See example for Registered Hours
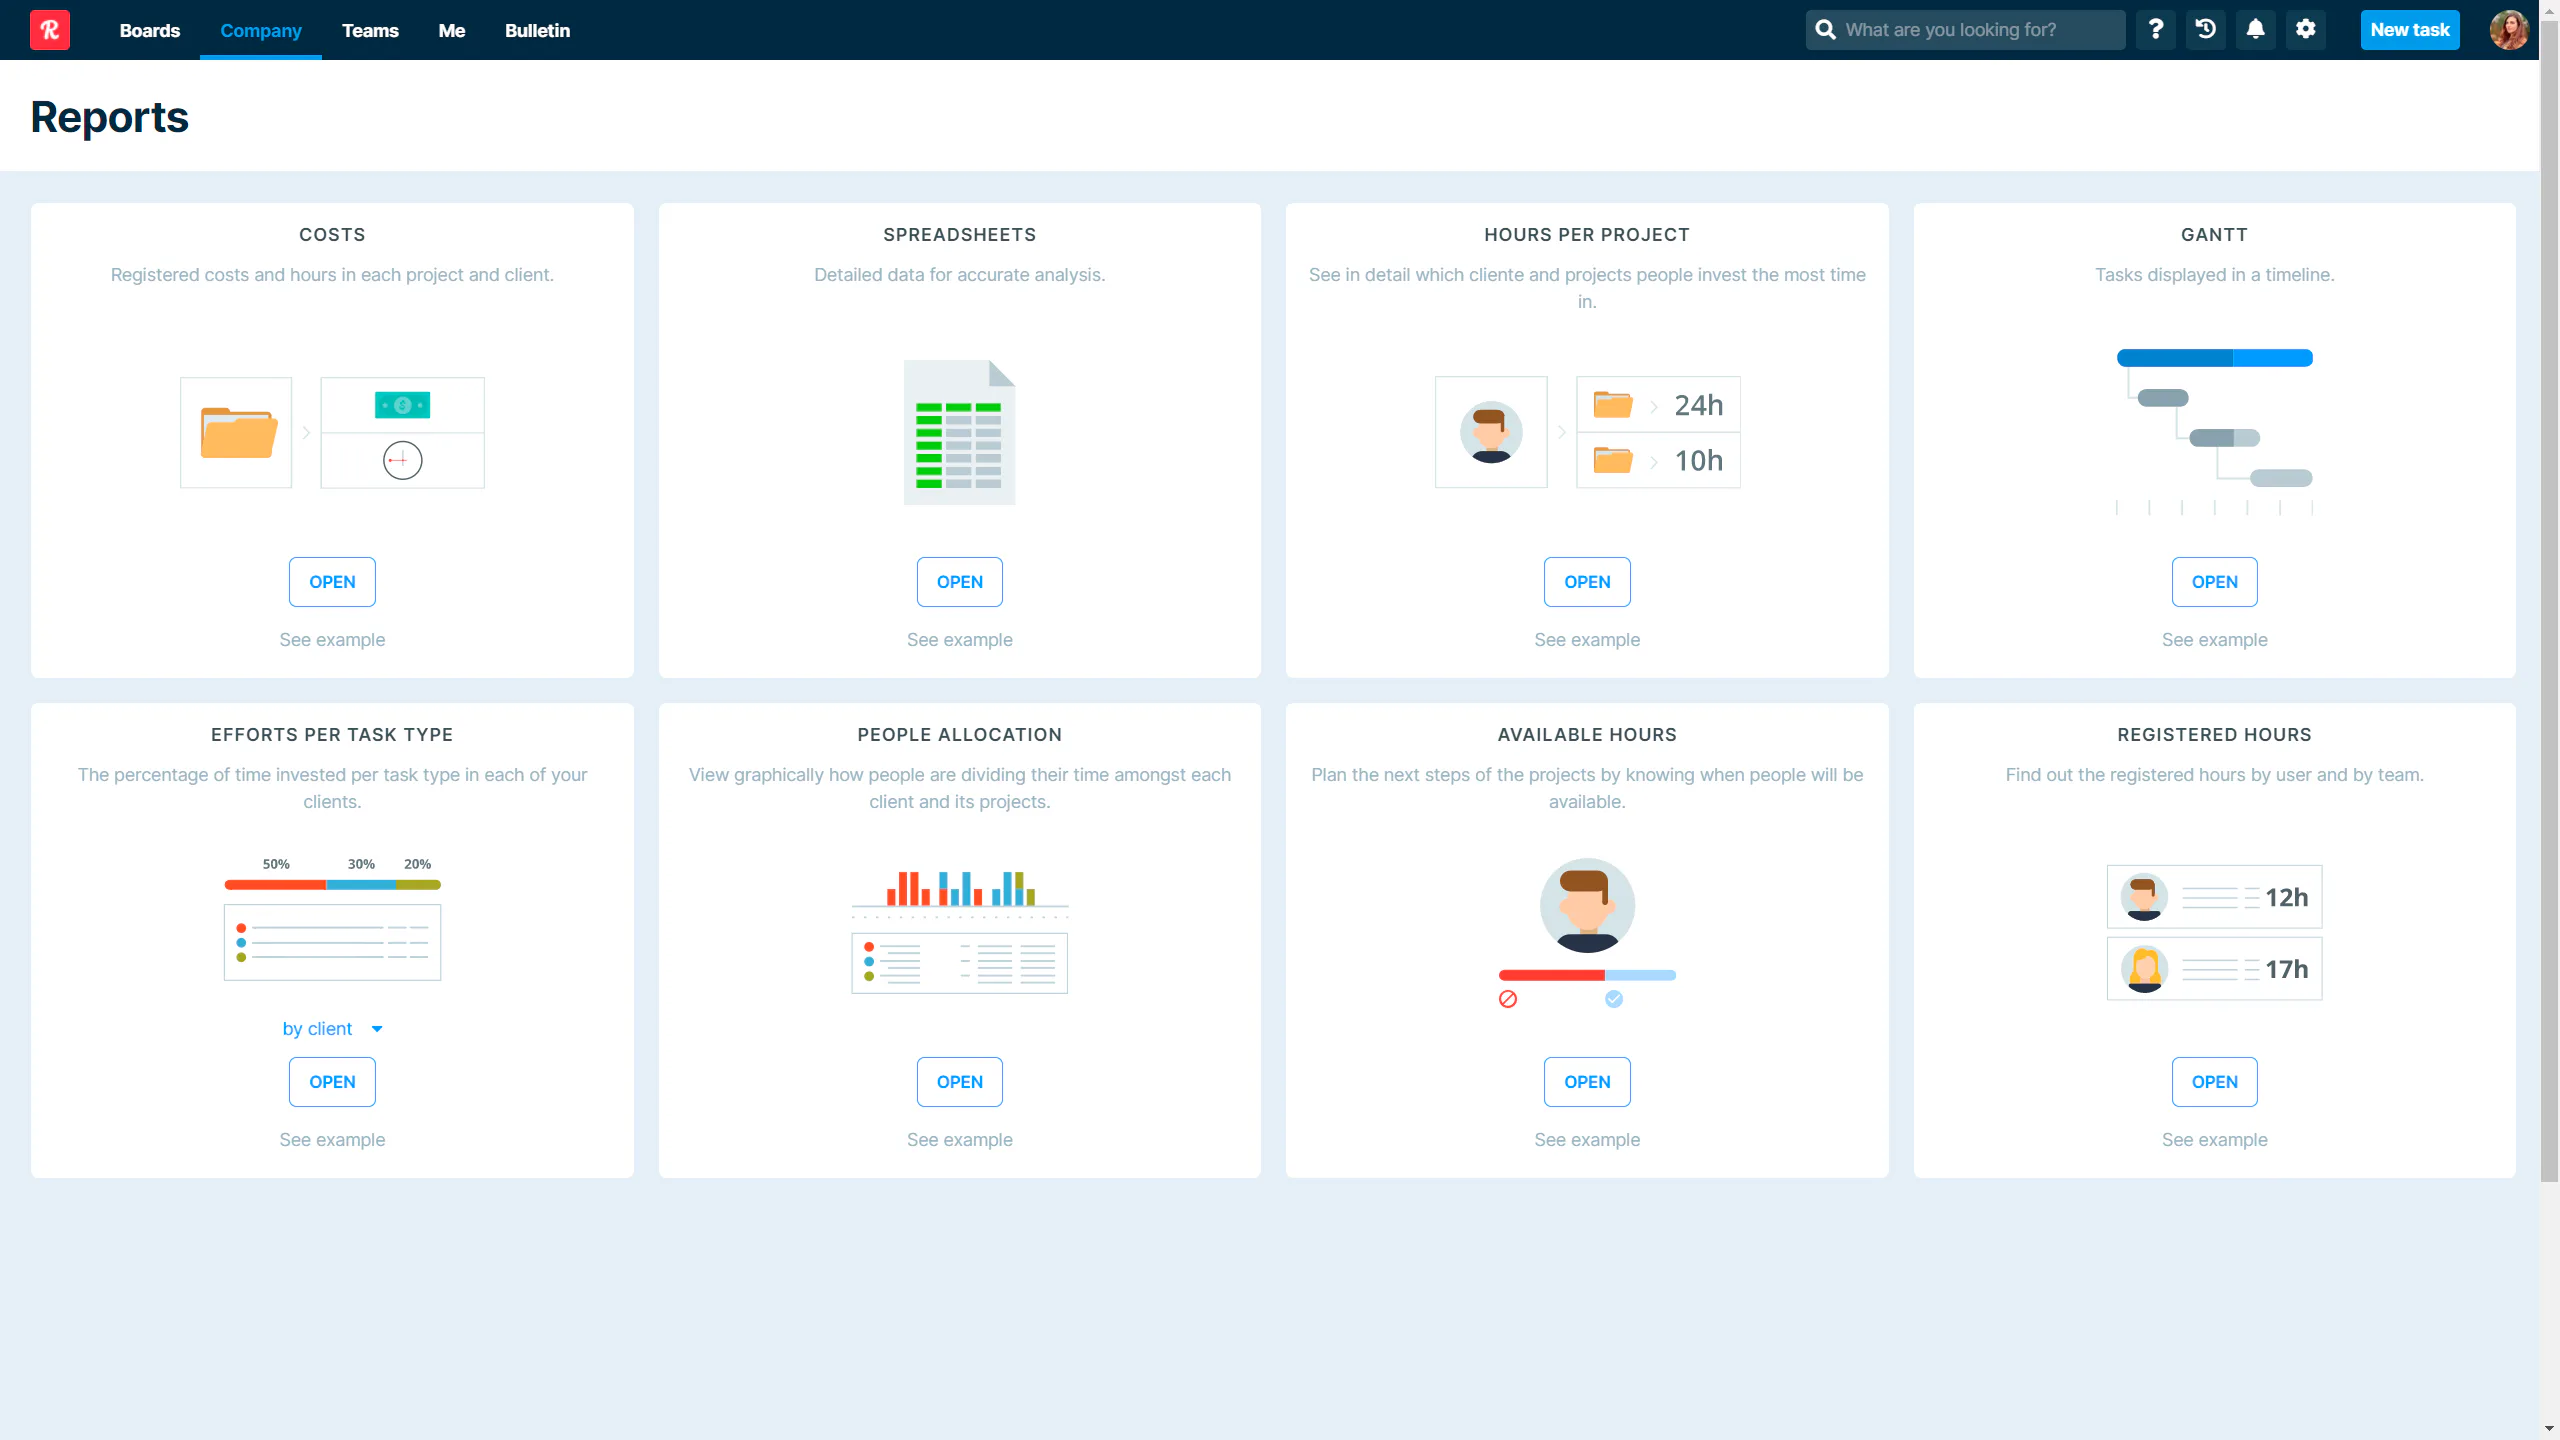2560x1440 pixels. tap(2214, 1140)
